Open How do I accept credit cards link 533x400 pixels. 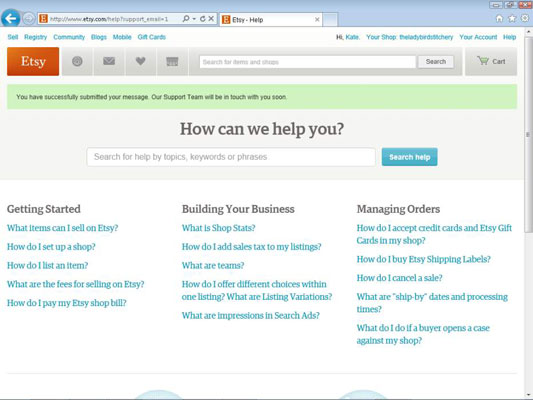click(434, 234)
